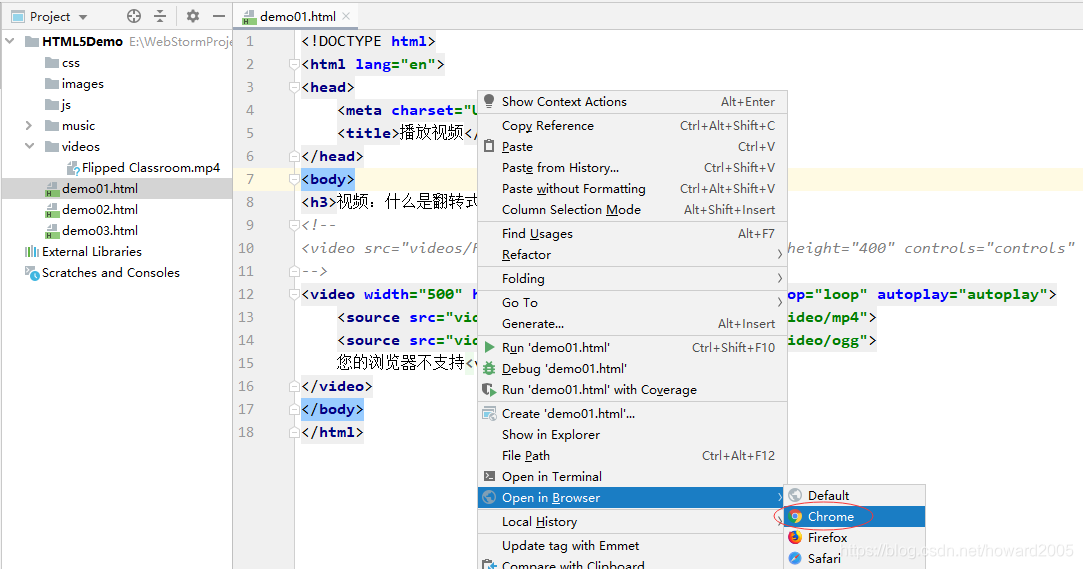The height and width of the screenshot is (569, 1083).
Task: Fold the html tag on line 2
Action: click(x=294, y=64)
